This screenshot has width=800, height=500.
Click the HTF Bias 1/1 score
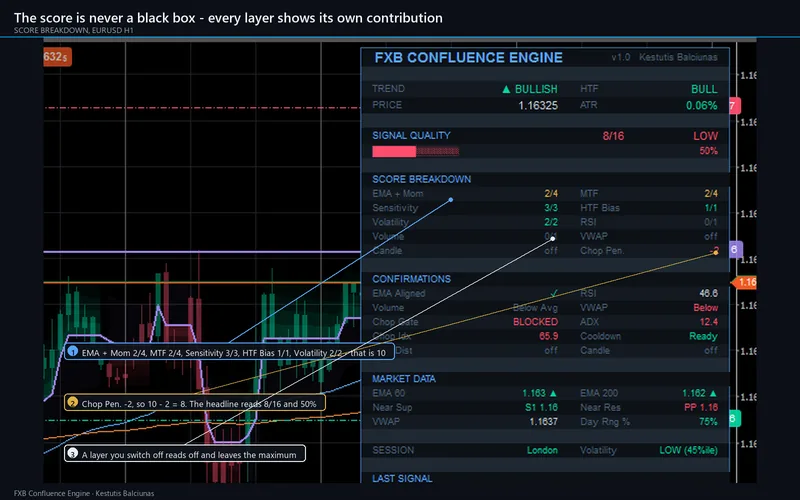(711, 208)
